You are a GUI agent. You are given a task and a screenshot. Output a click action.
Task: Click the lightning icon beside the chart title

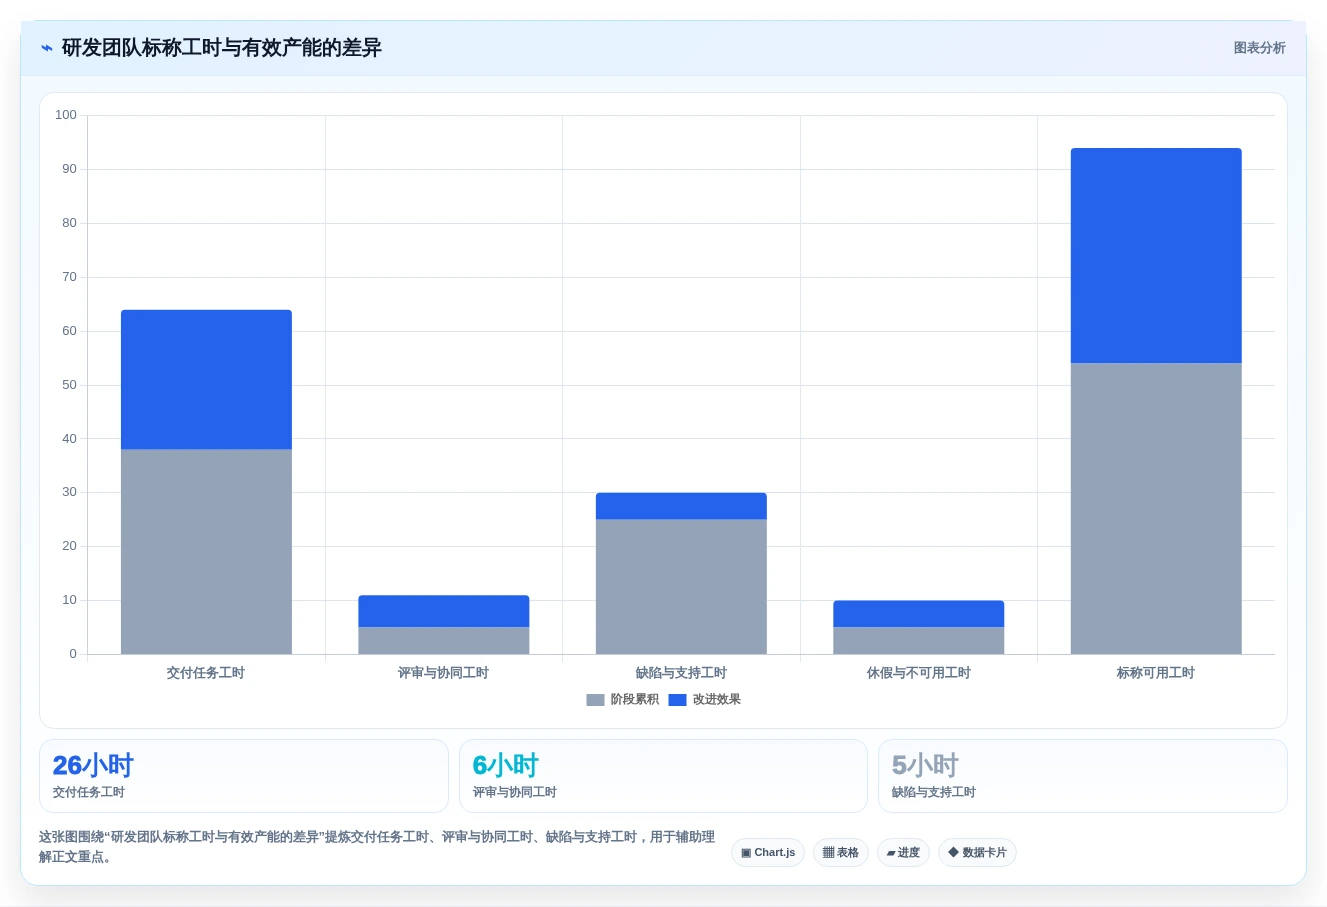tap(47, 48)
